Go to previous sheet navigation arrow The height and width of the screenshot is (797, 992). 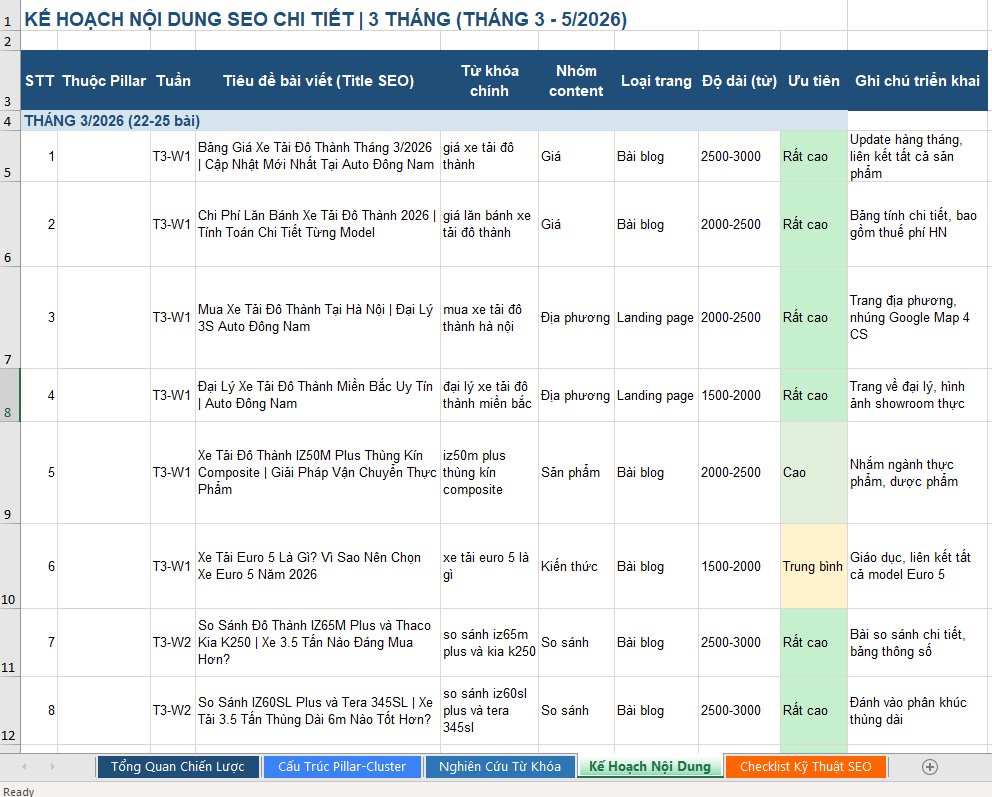[x=24, y=767]
